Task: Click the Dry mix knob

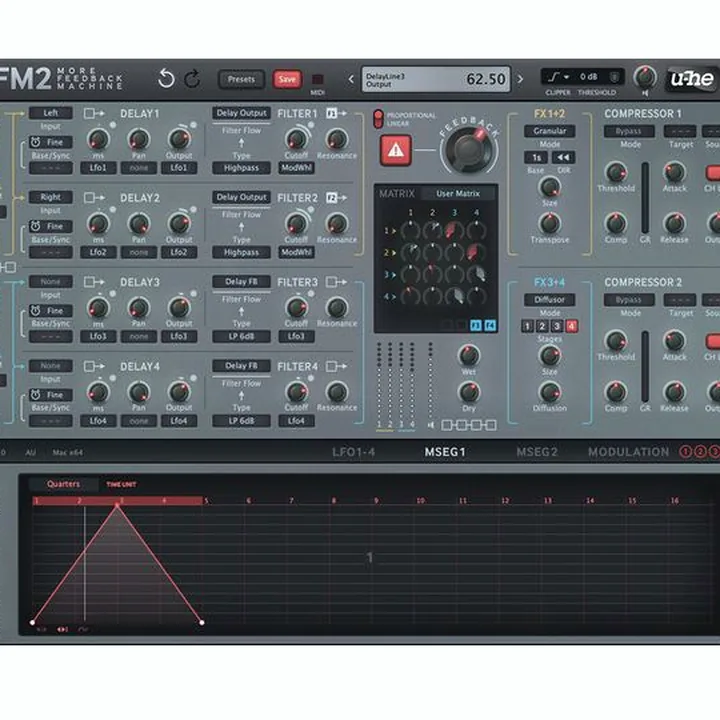Action: pyautogui.click(x=469, y=392)
